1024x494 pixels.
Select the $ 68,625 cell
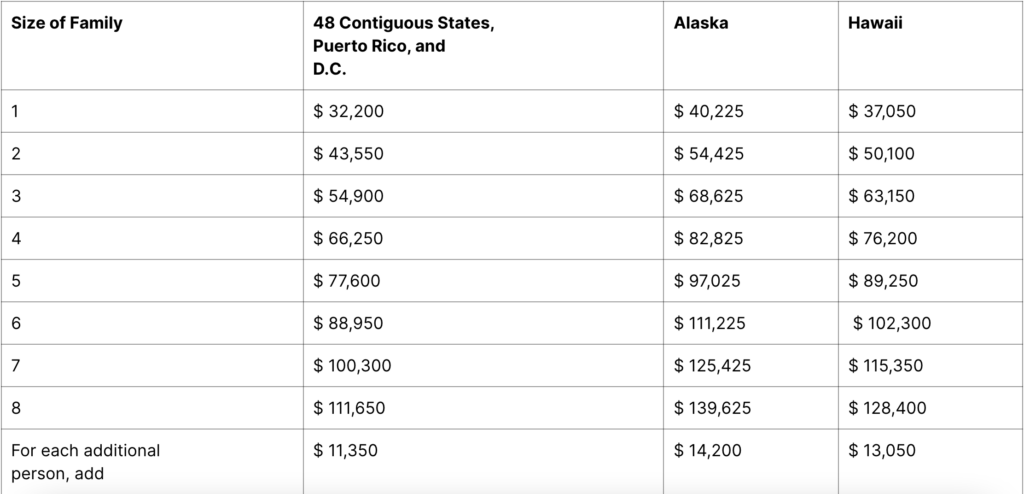(709, 196)
